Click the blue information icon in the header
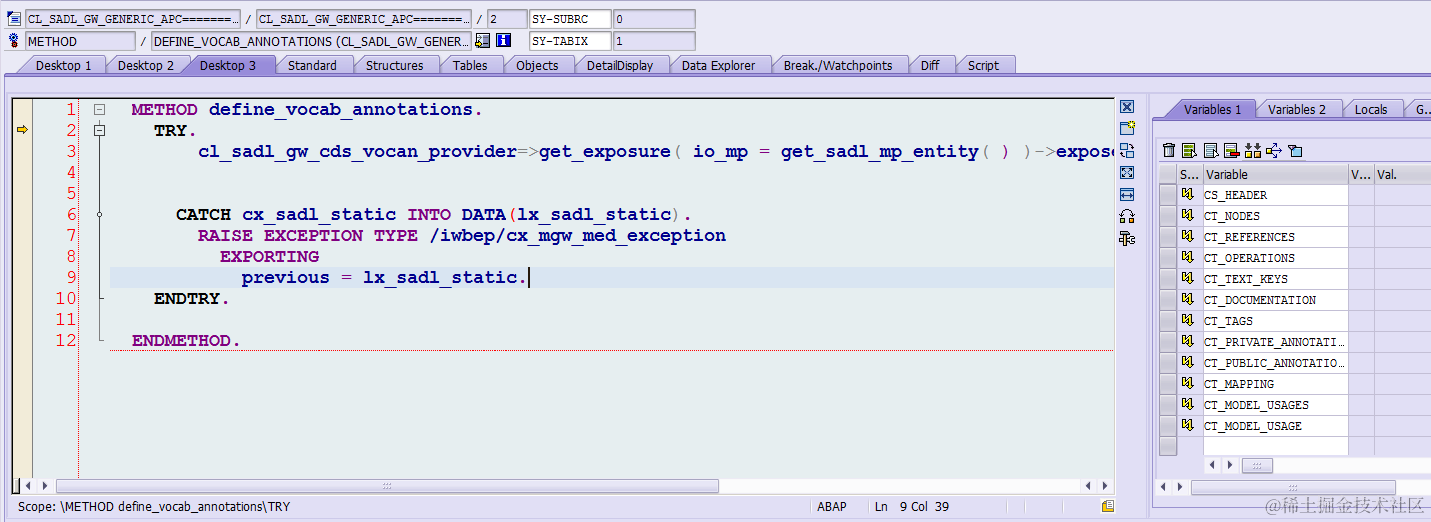Screen dimensions: 1431x522 [x=503, y=41]
